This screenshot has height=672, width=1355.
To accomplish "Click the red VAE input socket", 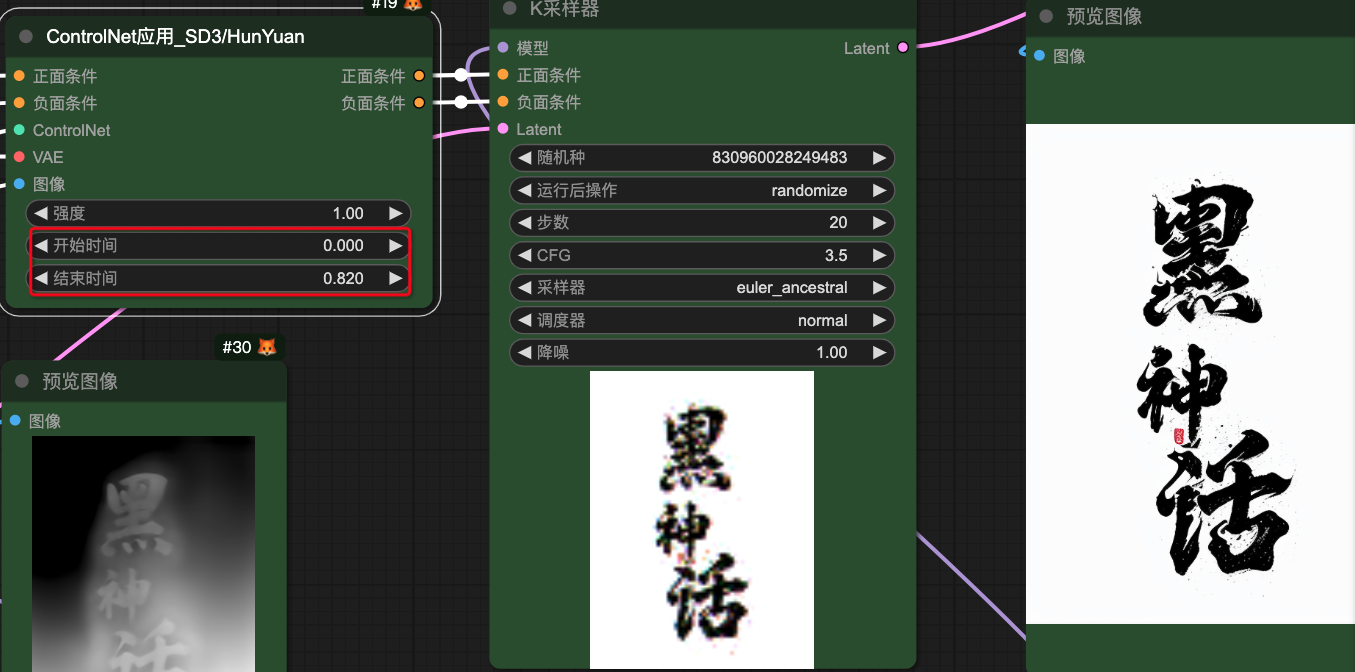I will 19,157.
